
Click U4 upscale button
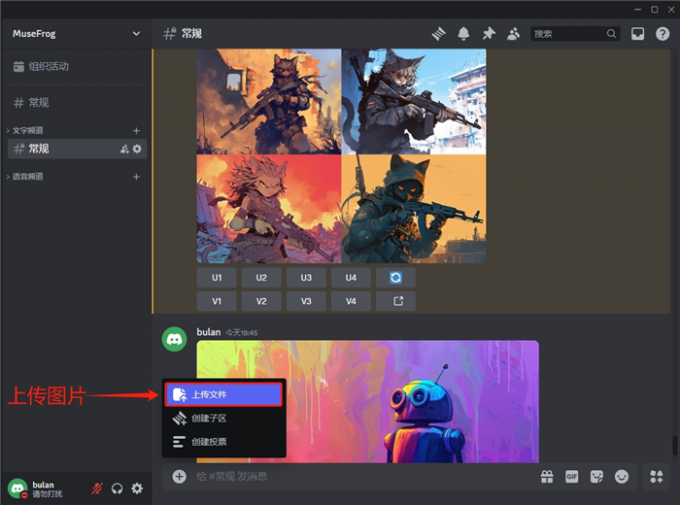[351, 278]
